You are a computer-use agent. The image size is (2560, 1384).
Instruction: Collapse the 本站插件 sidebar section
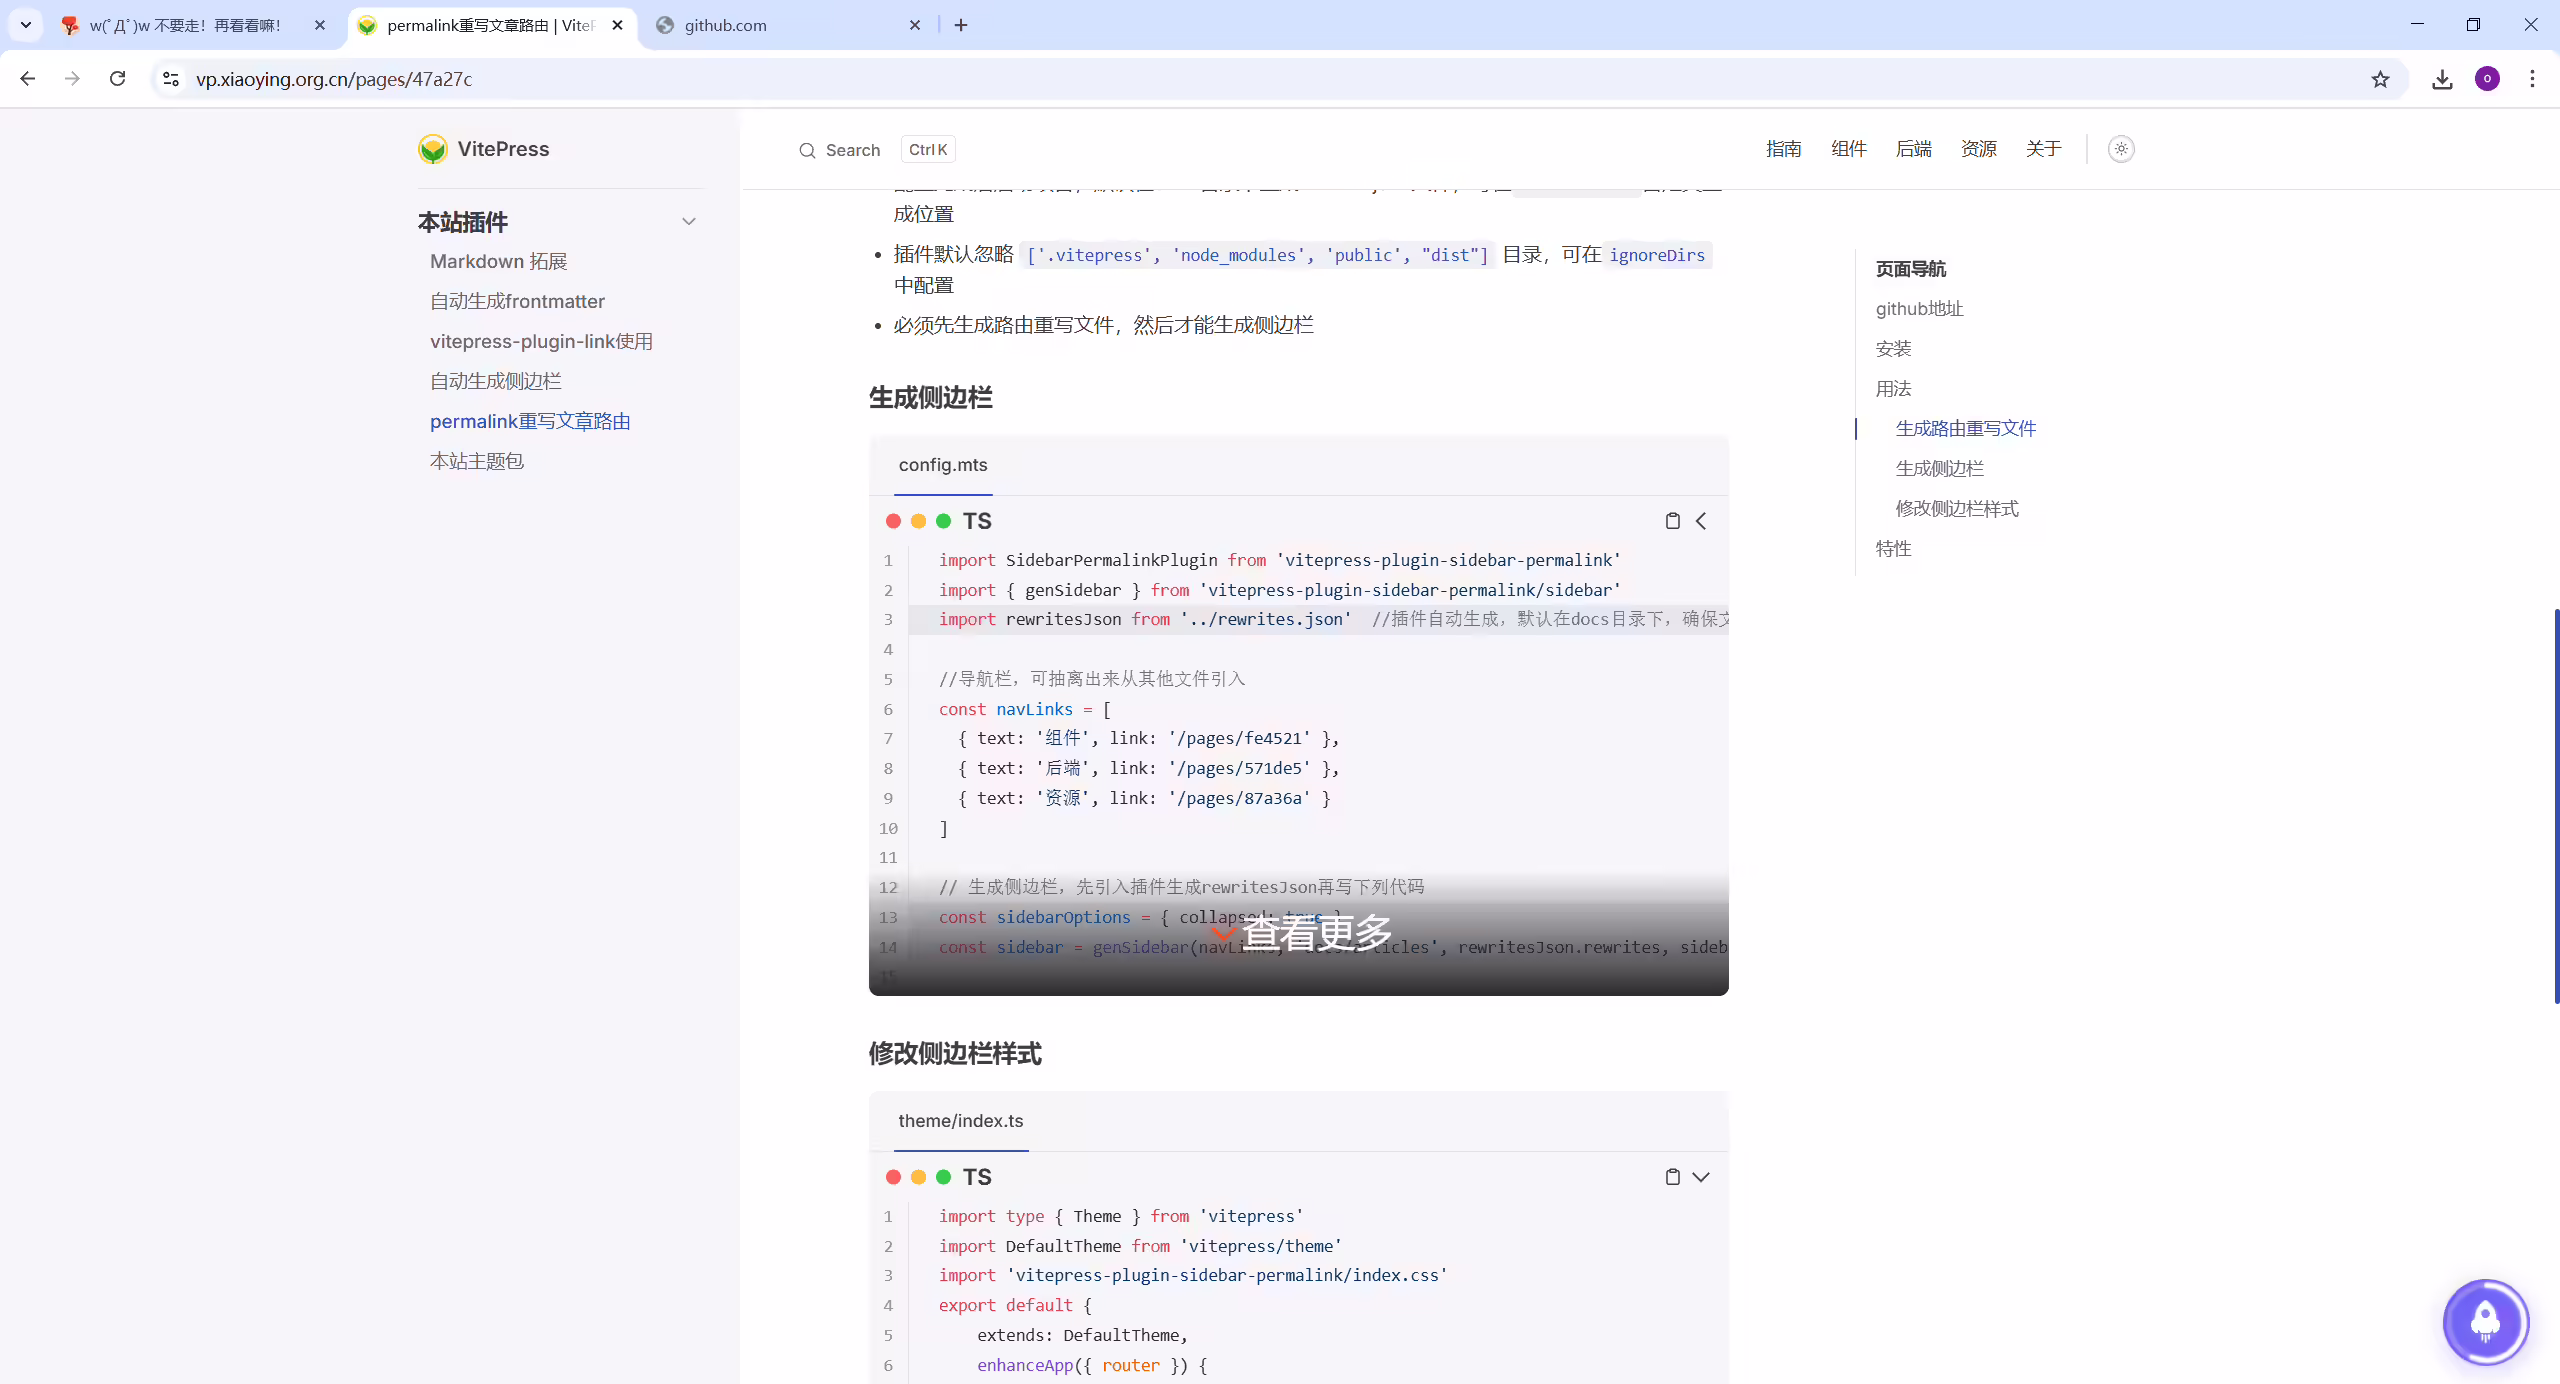pyautogui.click(x=689, y=222)
